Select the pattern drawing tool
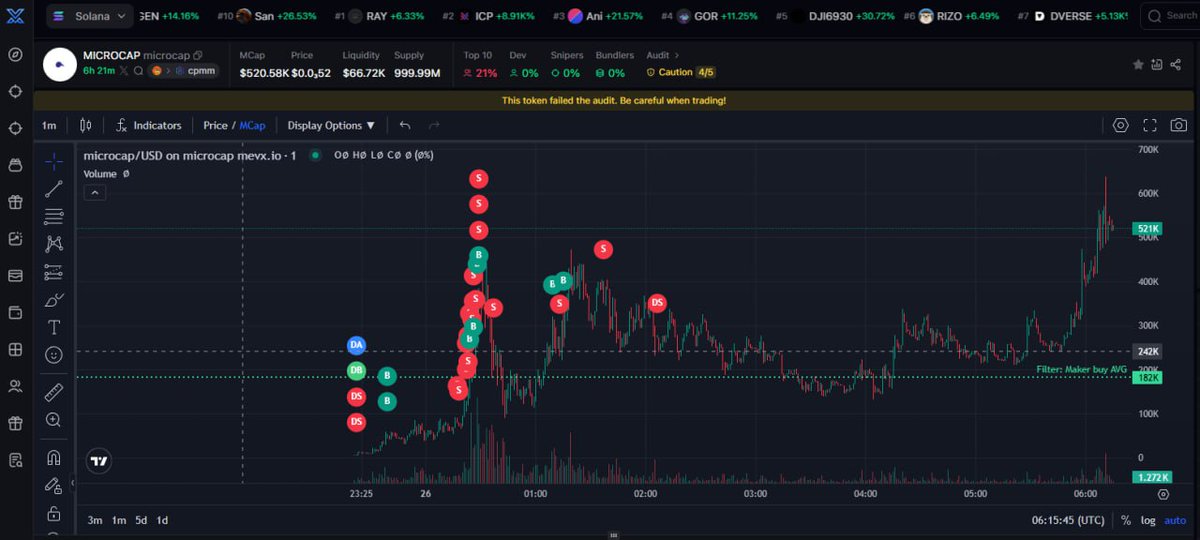This screenshot has height=540, width=1200. click(54, 243)
